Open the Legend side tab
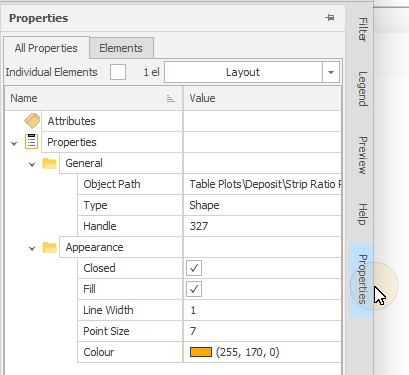The image size is (409, 375). pyautogui.click(x=362, y=89)
